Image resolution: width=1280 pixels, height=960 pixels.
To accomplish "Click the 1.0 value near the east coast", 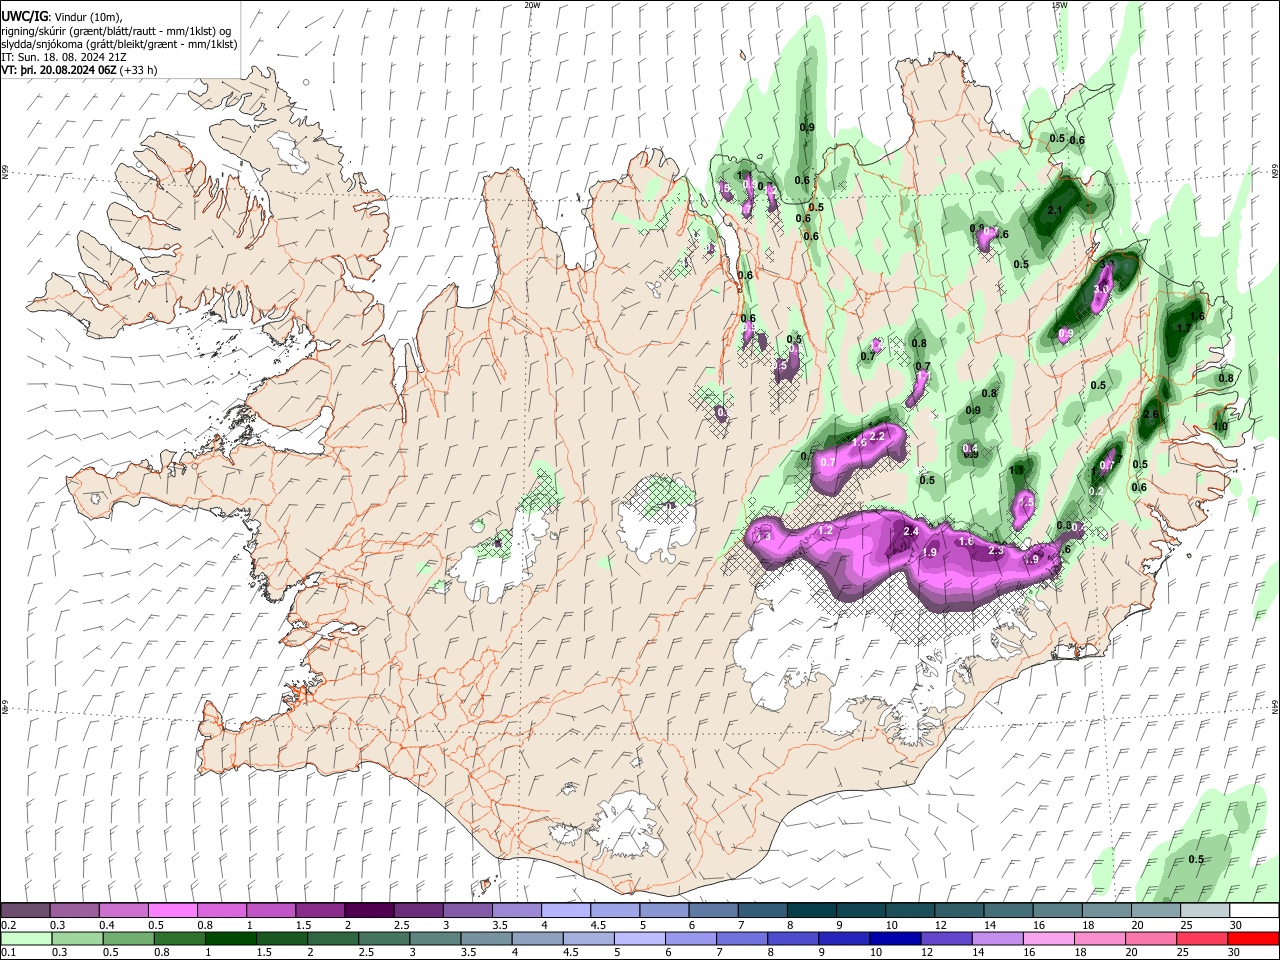I will (1220, 426).
